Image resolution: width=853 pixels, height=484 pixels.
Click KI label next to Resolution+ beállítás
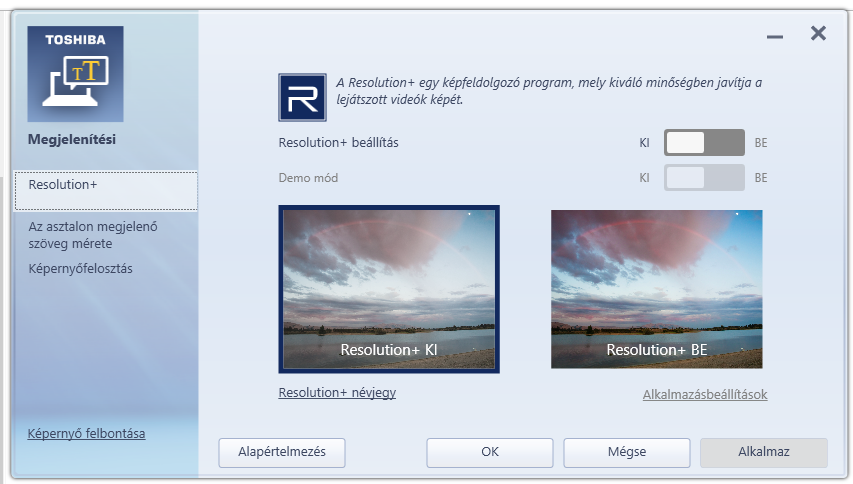click(645, 143)
